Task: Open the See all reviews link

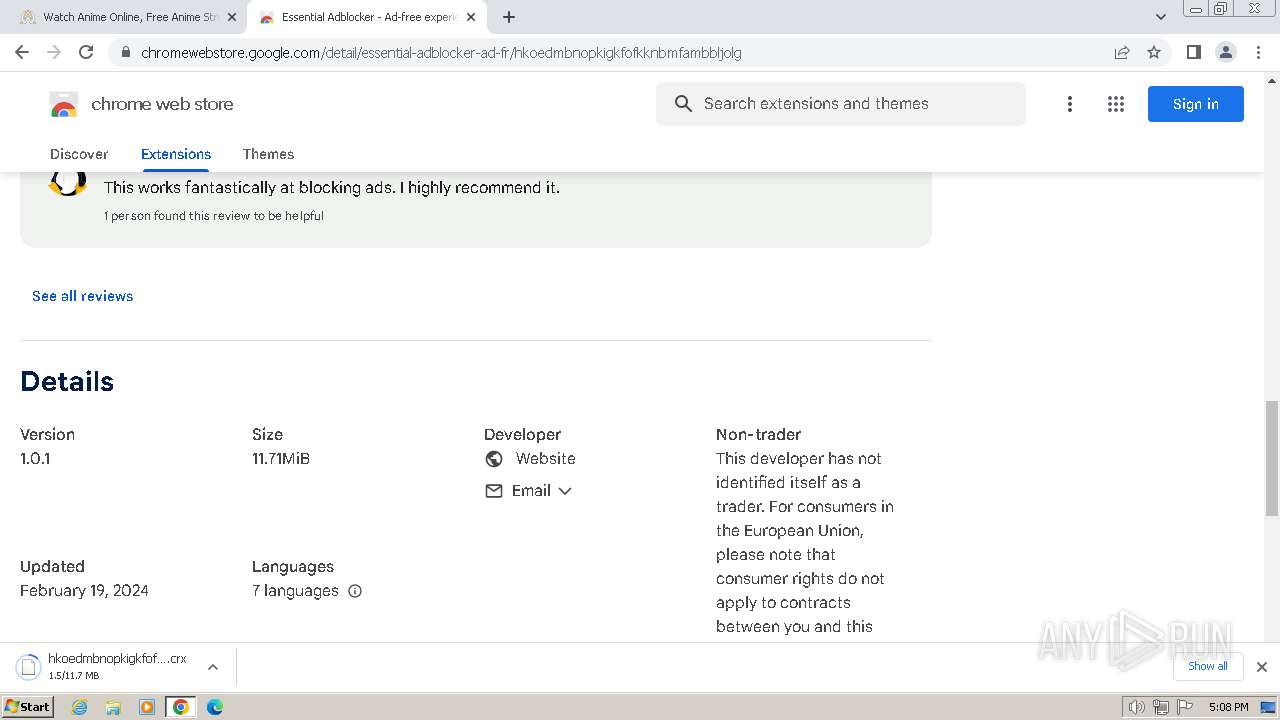Action: 83,296
